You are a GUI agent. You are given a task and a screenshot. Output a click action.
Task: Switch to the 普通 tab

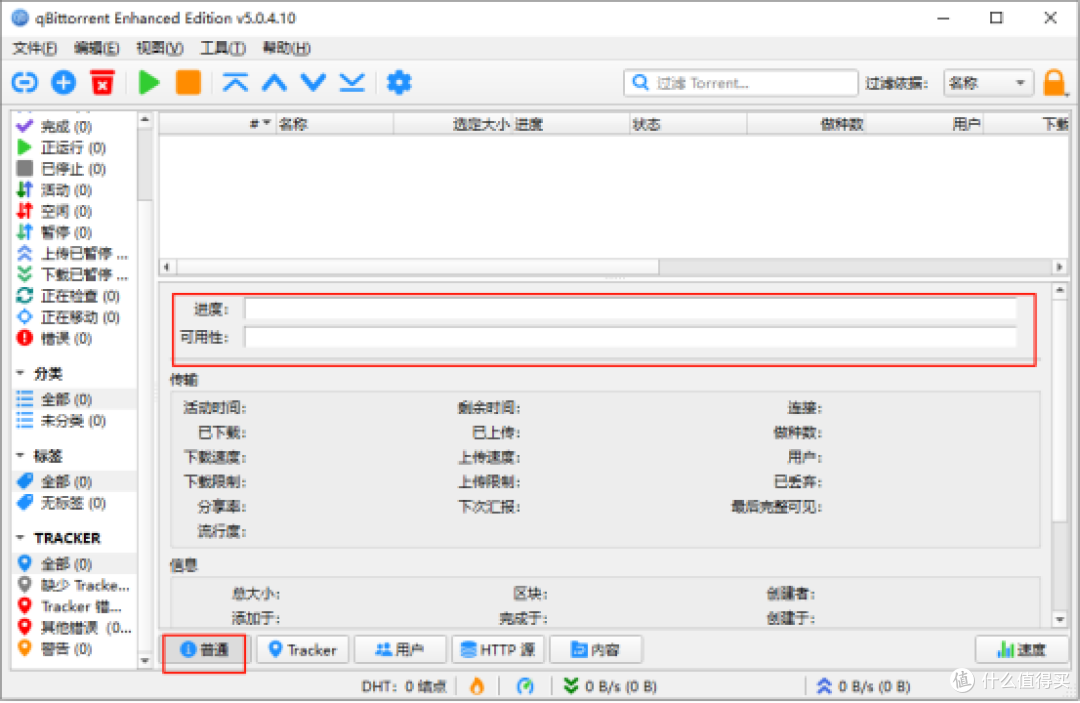(205, 650)
